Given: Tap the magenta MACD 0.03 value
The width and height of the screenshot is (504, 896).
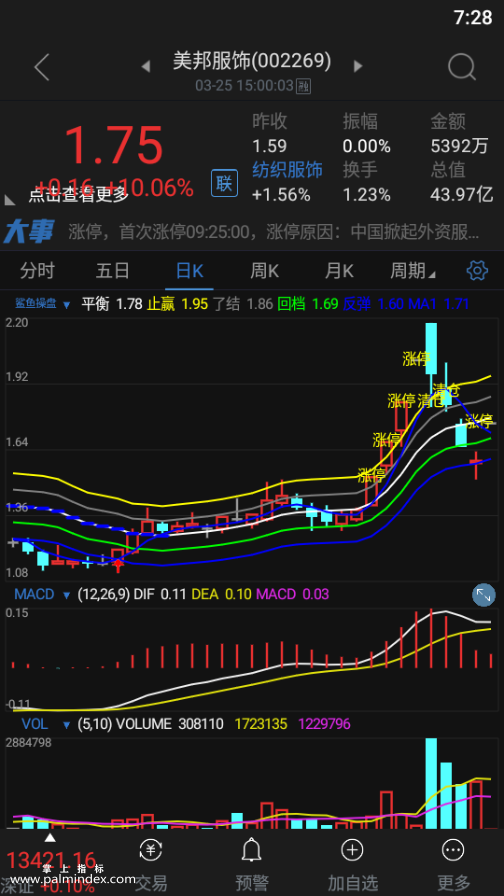Looking at the screenshot, I should pos(292,594).
